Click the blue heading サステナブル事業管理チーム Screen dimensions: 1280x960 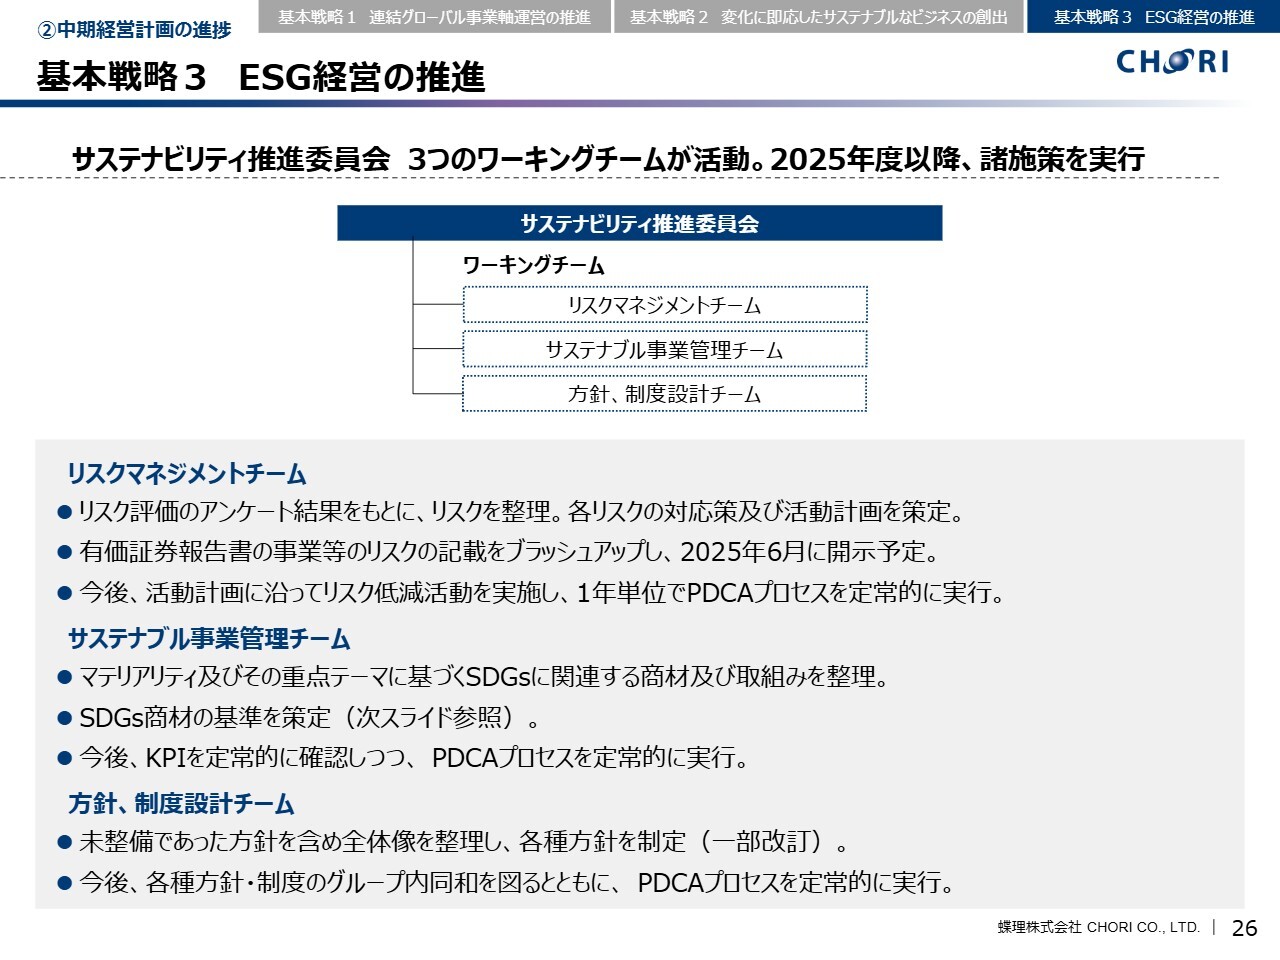tap(209, 639)
